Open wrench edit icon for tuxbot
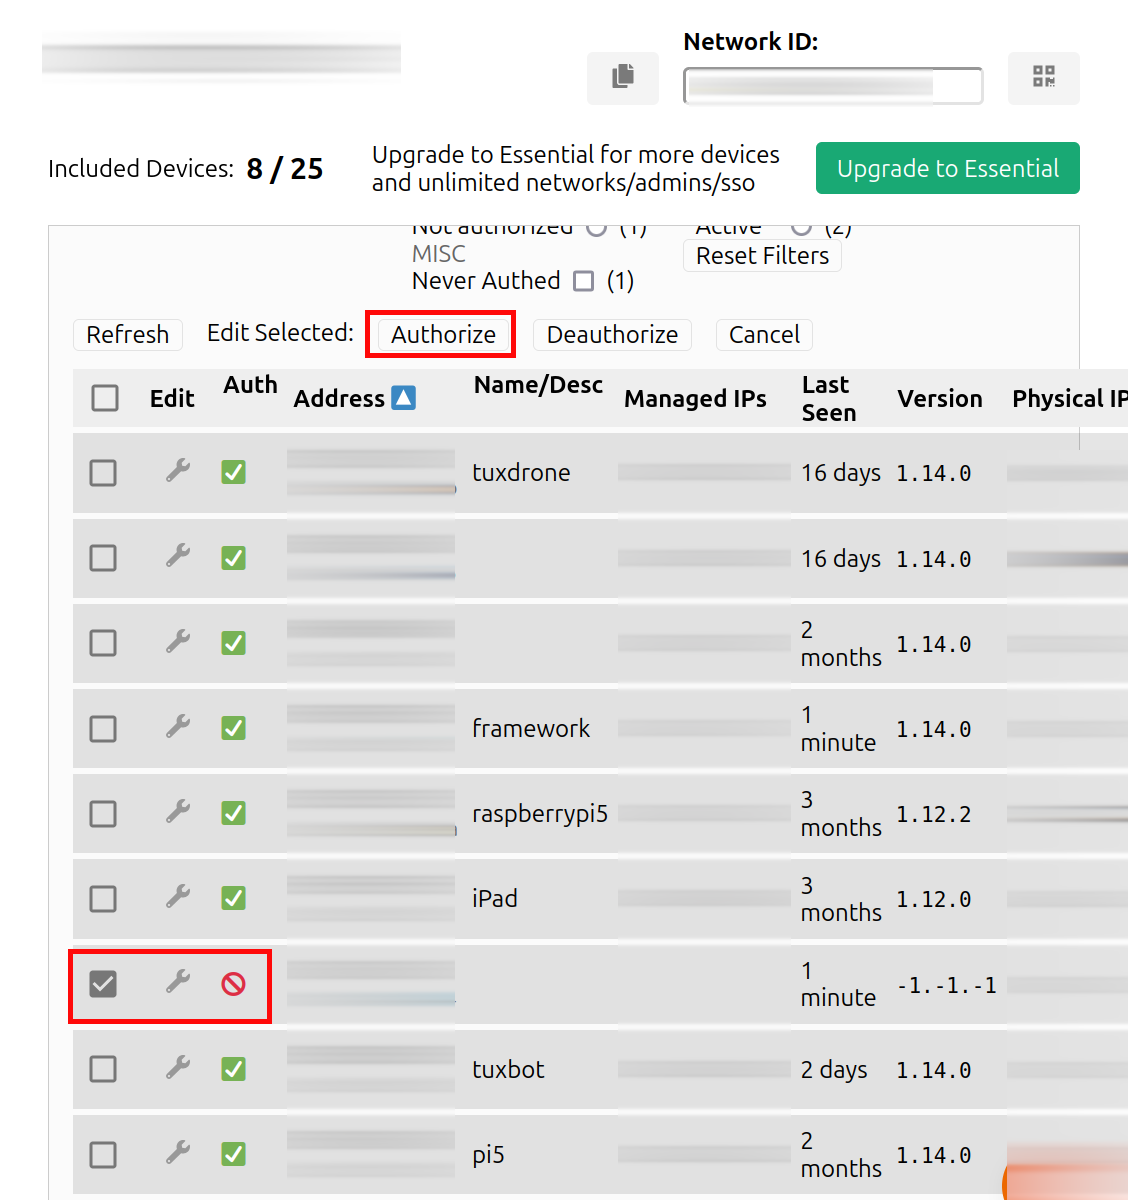Image resolution: width=1128 pixels, height=1200 pixels. [178, 1068]
